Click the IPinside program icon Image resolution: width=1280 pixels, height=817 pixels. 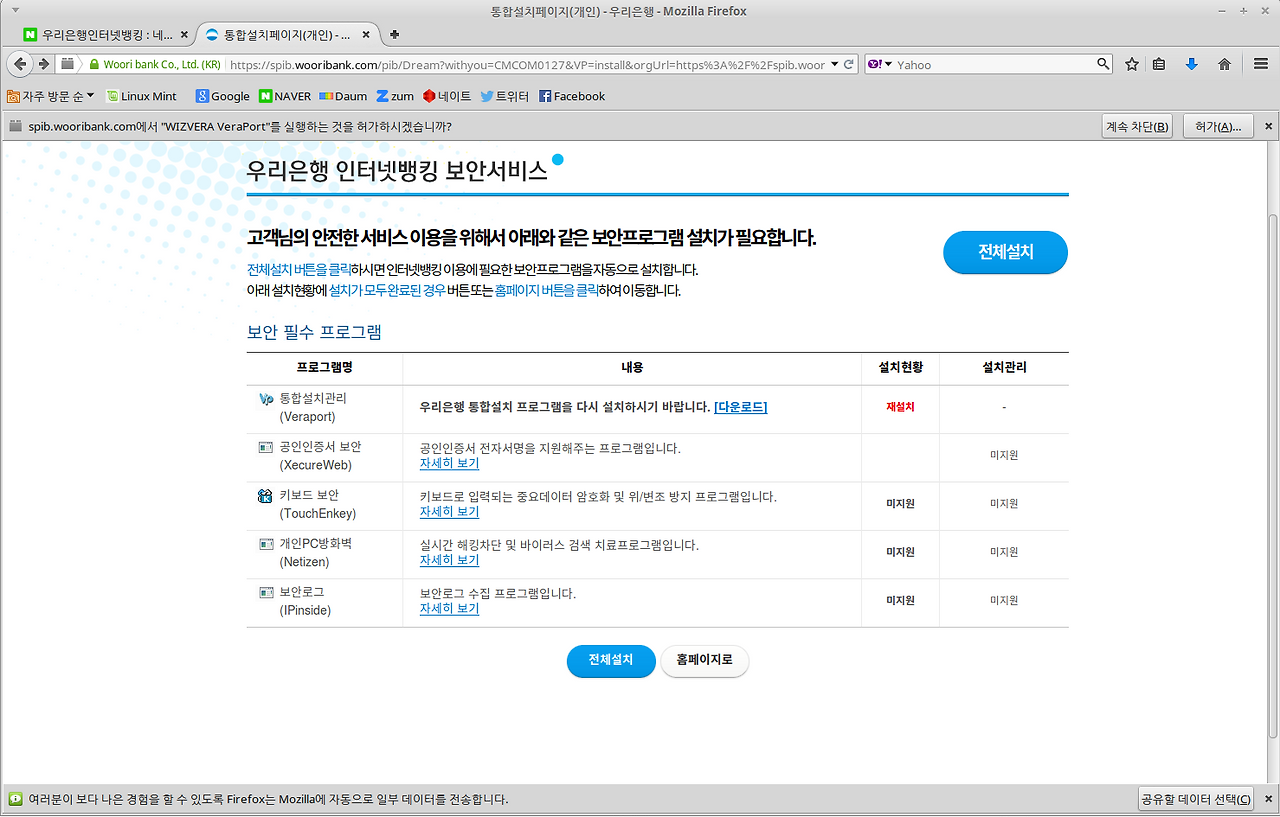[x=266, y=593]
